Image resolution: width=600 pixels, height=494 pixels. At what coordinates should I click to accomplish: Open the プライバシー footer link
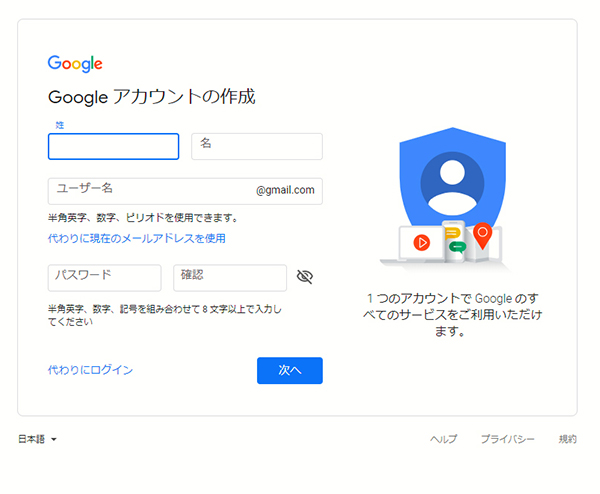tap(507, 439)
